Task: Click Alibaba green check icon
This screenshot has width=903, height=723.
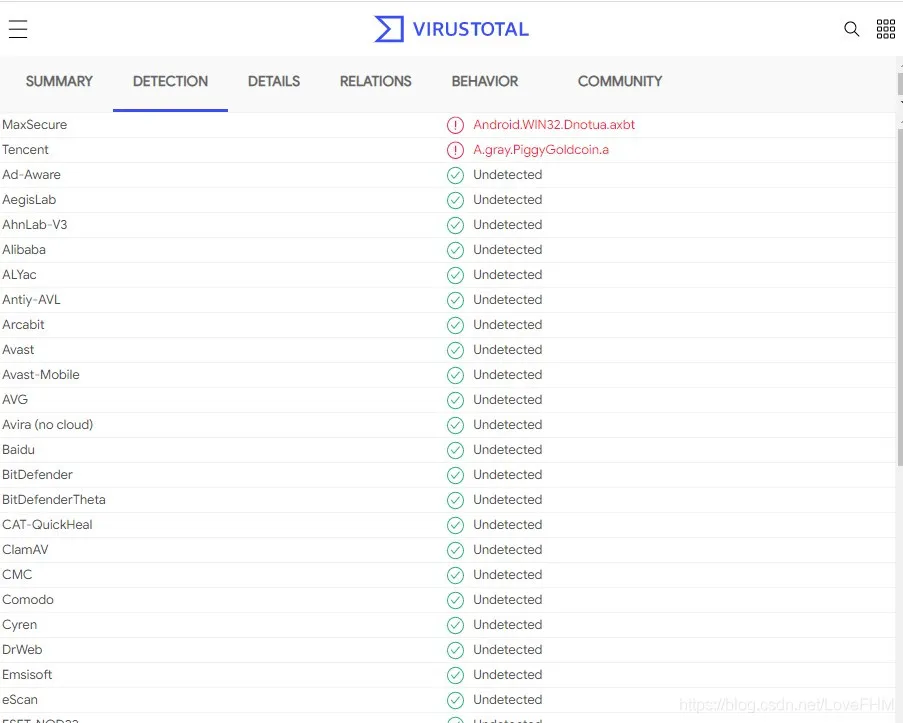Action: 455,250
